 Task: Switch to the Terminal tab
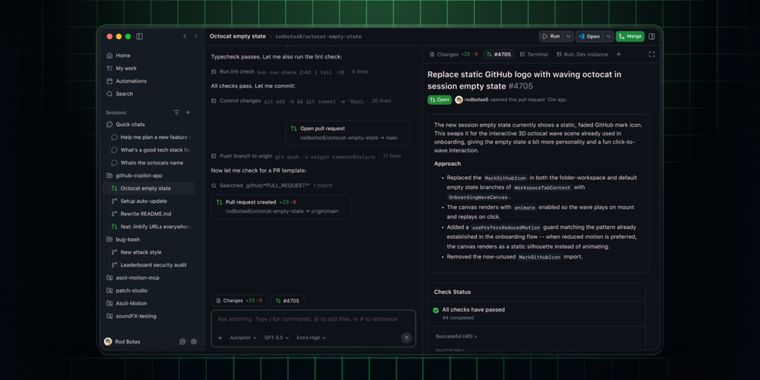pyautogui.click(x=534, y=54)
